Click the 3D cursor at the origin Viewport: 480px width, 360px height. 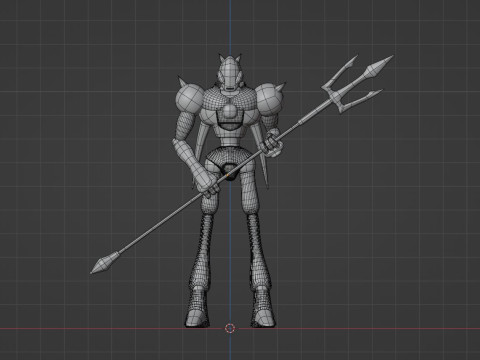point(230,328)
